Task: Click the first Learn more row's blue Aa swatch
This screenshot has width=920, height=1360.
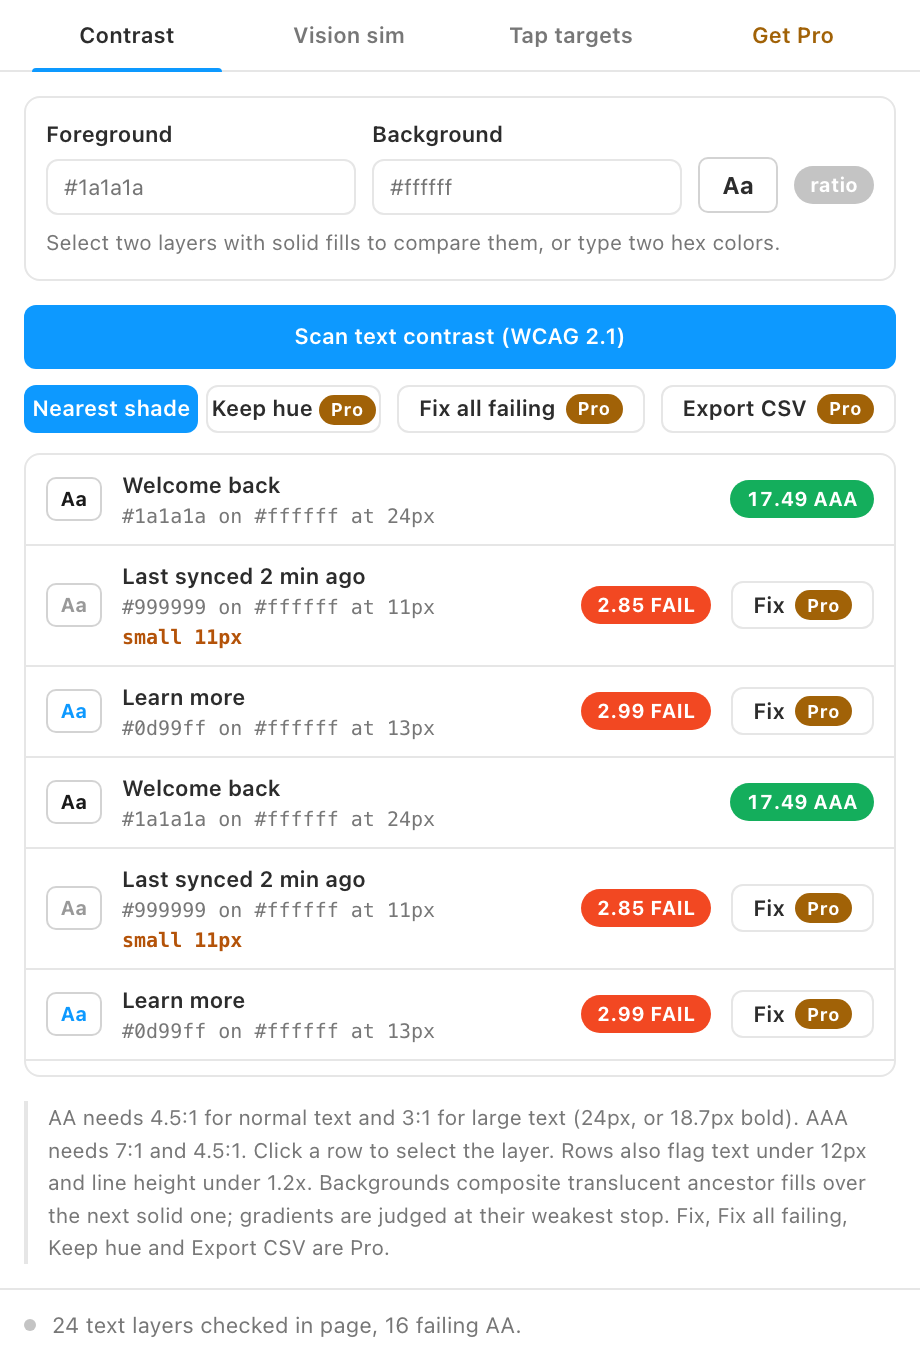Action: coord(74,712)
